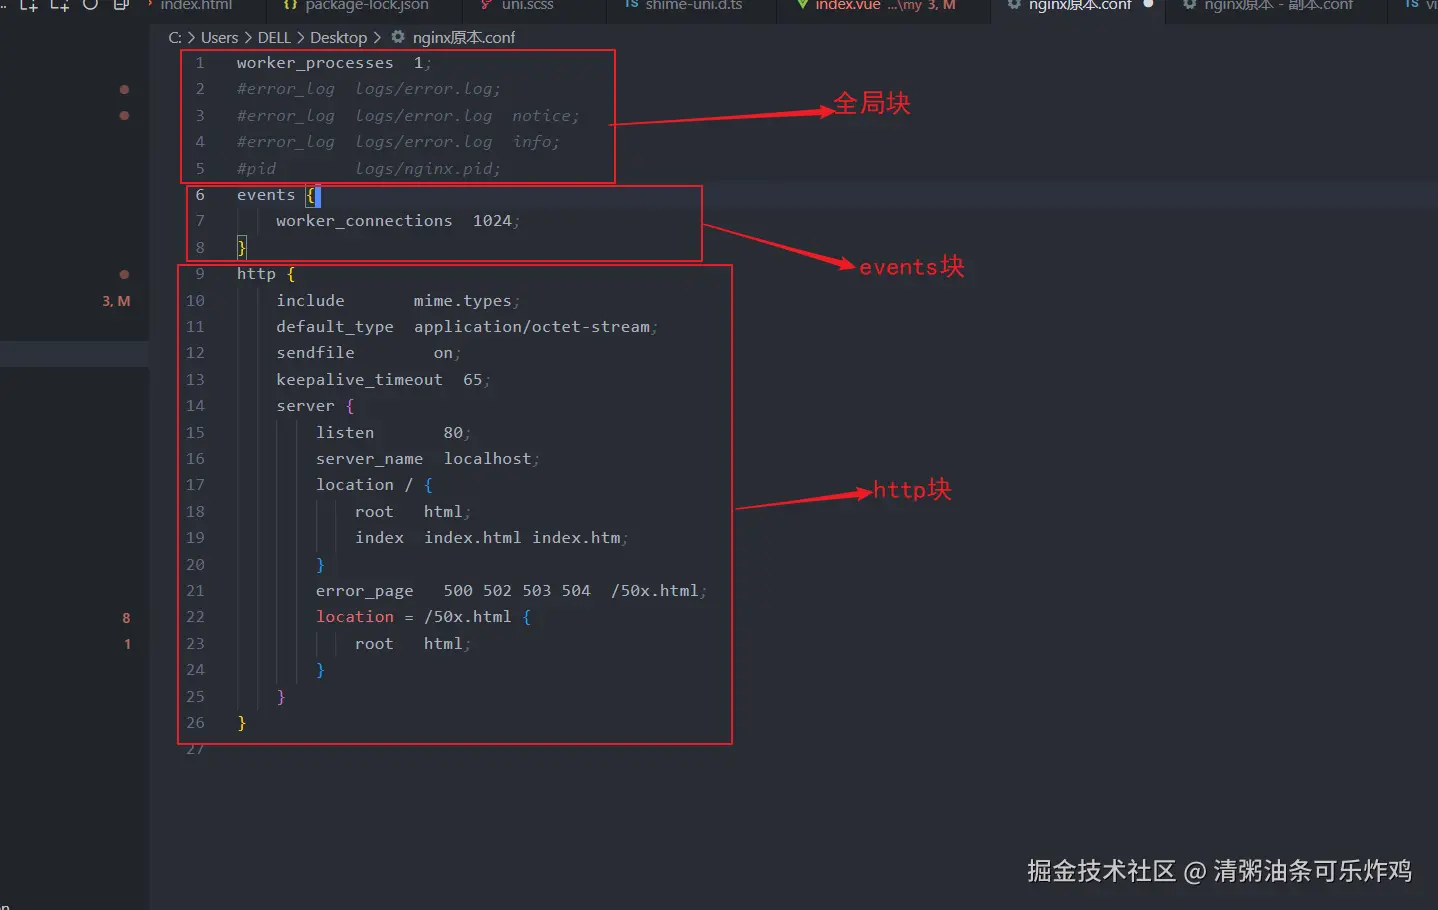The height and width of the screenshot is (910, 1438).
Task: Click line number 14 in the gutter
Action: click(195, 406)
